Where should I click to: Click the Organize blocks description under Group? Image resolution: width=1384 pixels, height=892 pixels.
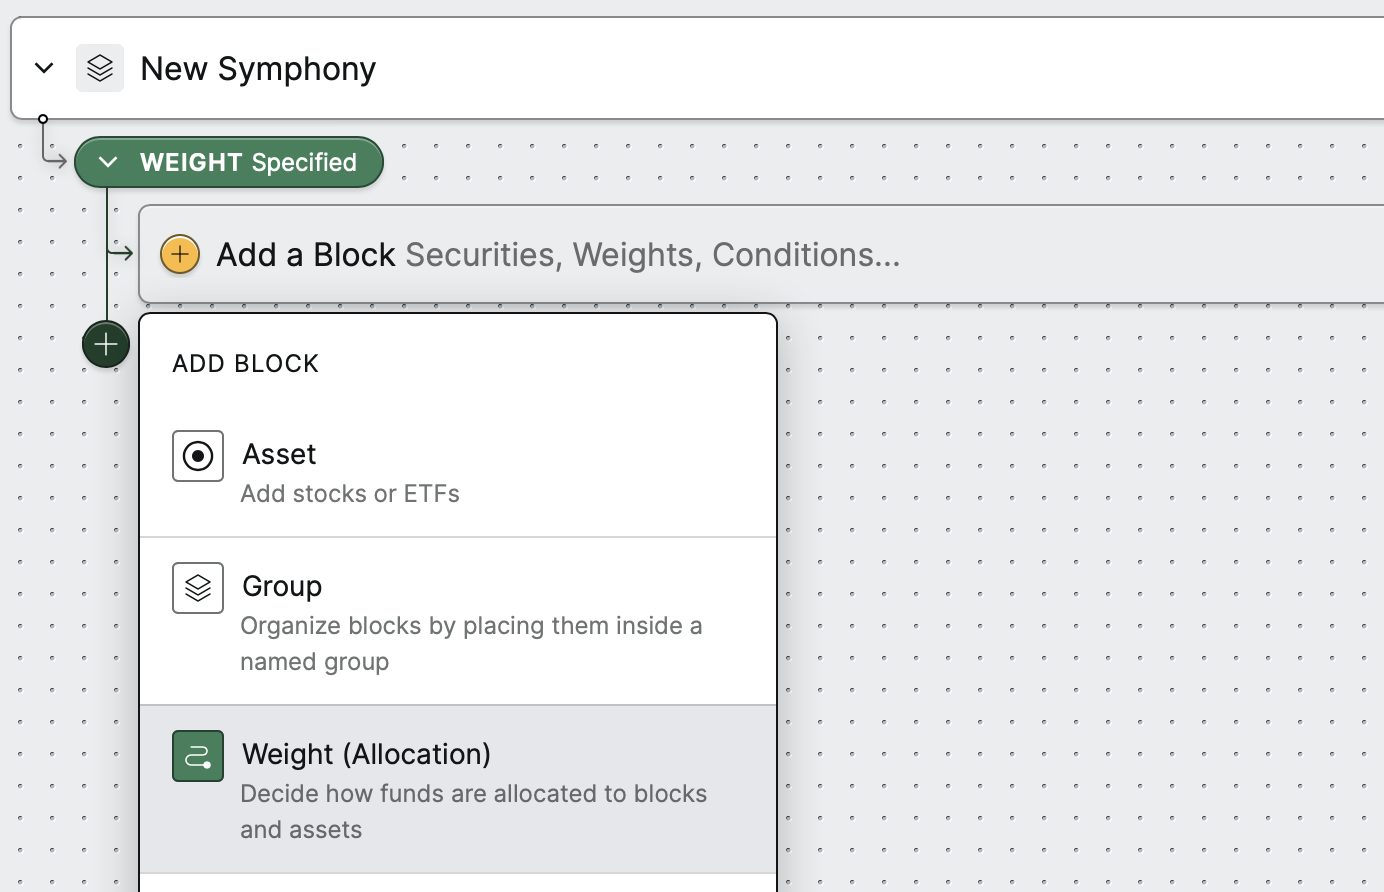click(x=471, y=643)
